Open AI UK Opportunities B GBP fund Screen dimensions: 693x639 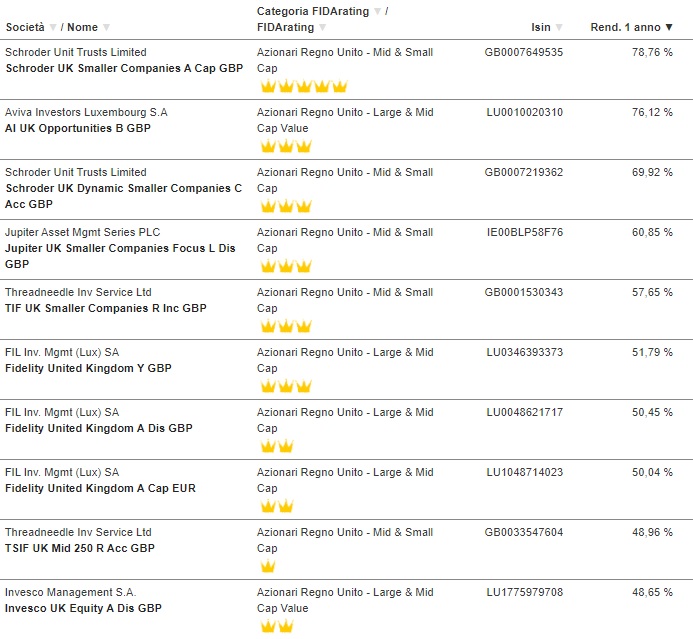point(78,128)
